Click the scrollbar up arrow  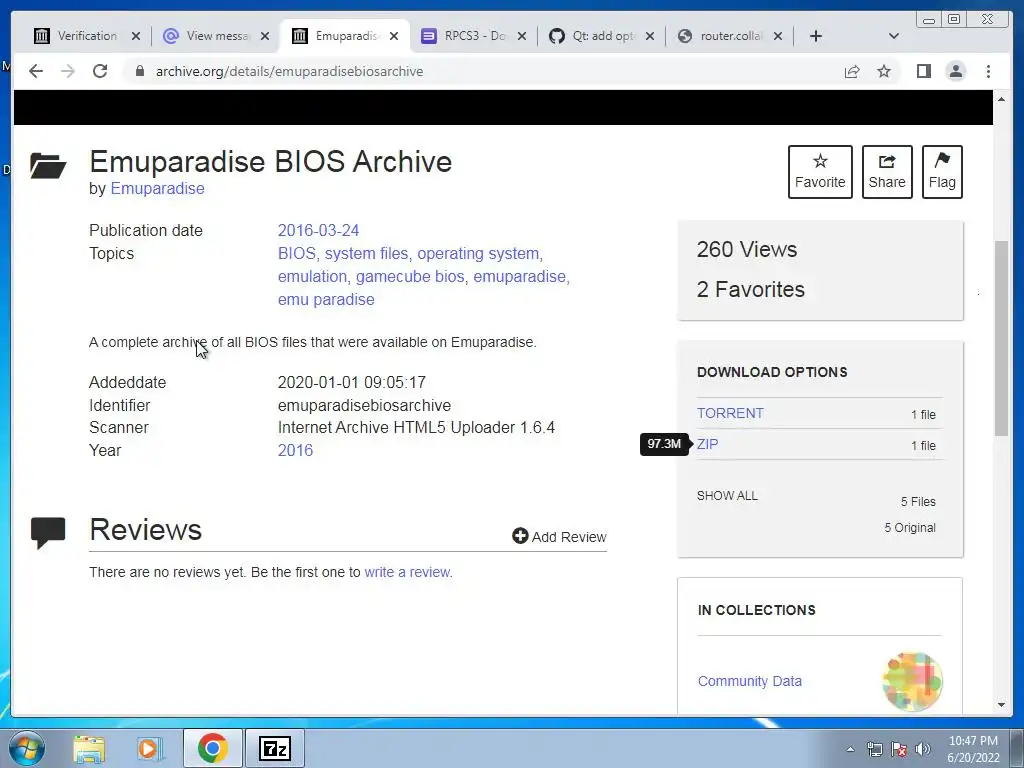[x=1002, y=99]
